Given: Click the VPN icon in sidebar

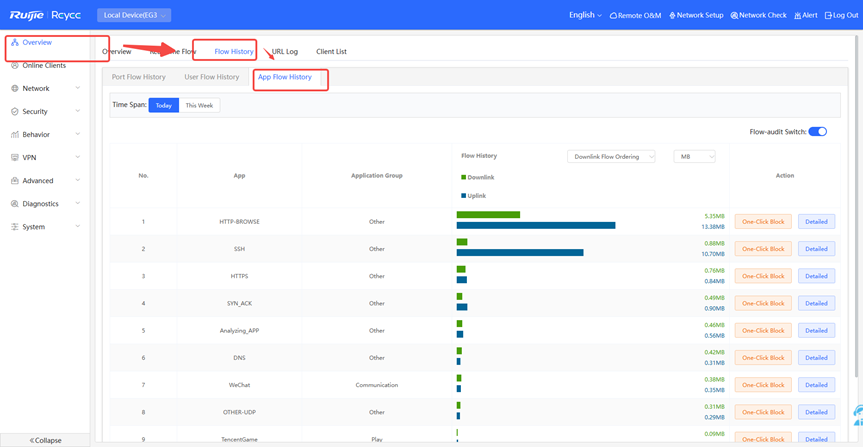Looking at the screenshot, I should [15, 158].
